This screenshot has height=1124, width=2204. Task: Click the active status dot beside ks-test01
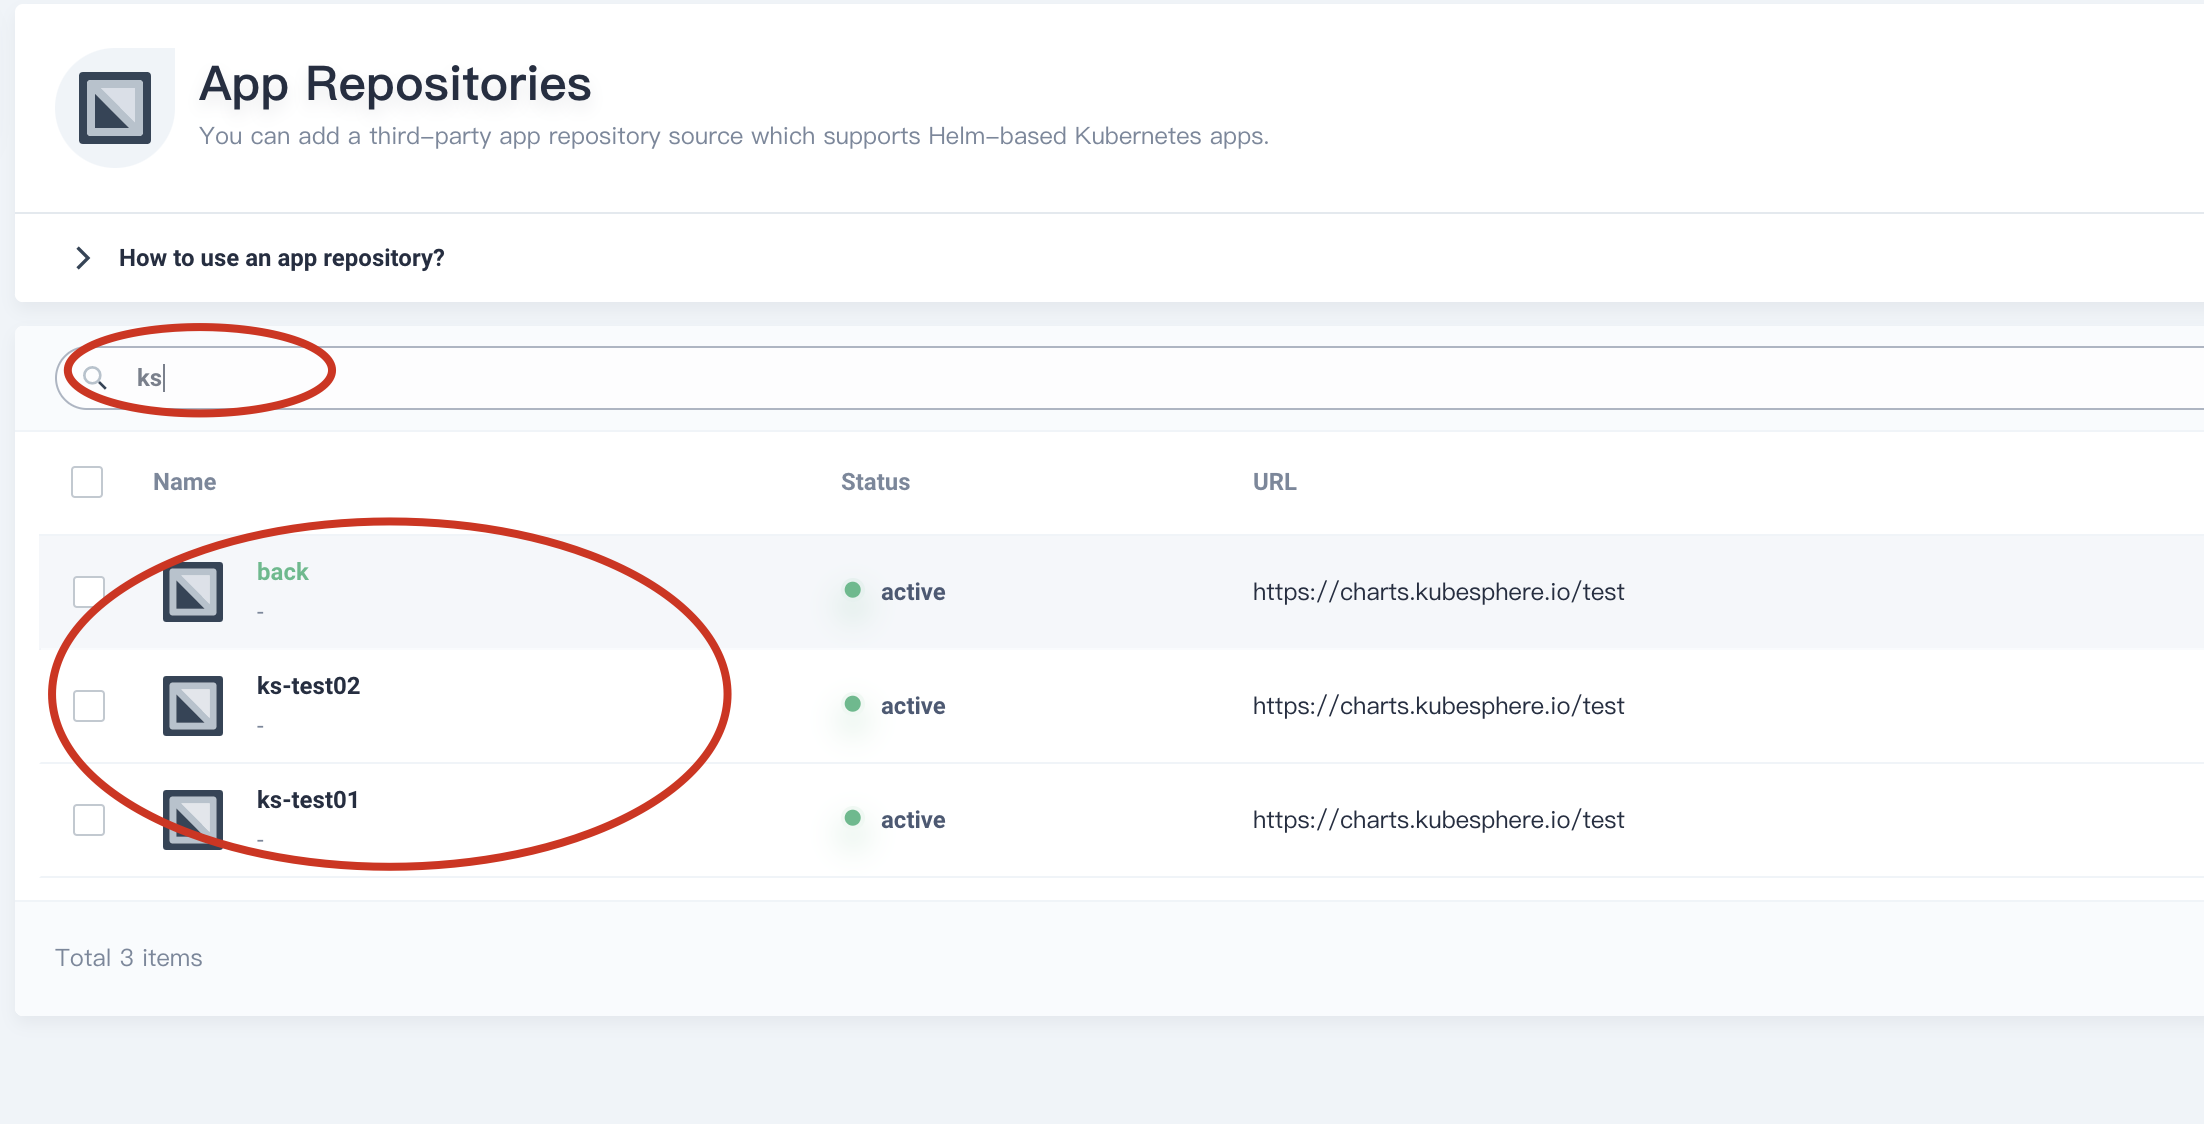pyautogui.click(x=852, y=818)
